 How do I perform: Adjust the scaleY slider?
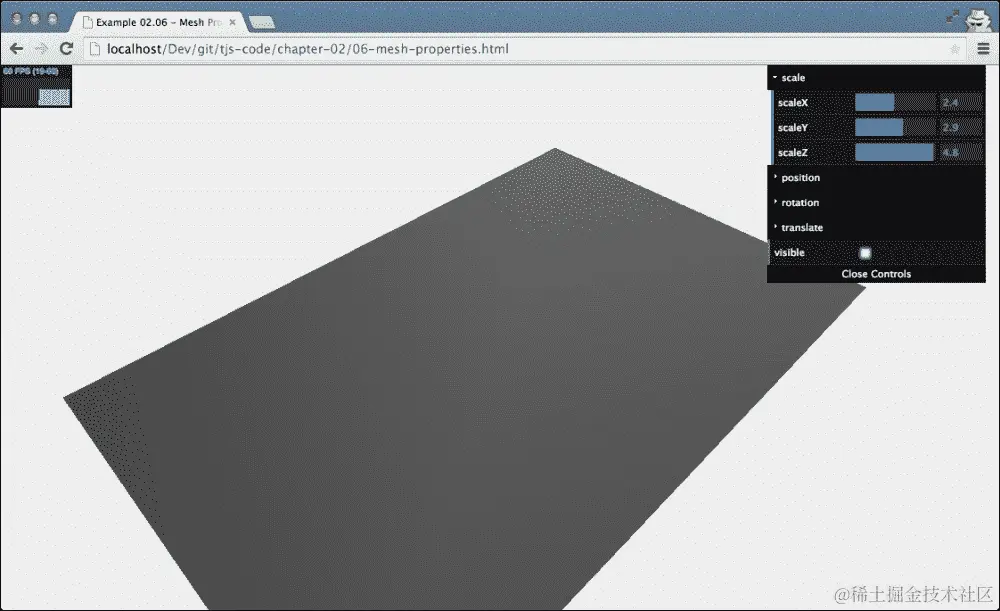pos(895,128)
